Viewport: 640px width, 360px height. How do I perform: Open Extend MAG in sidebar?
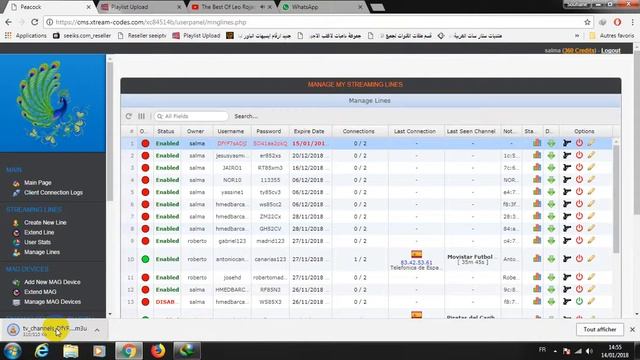(40, 292)
